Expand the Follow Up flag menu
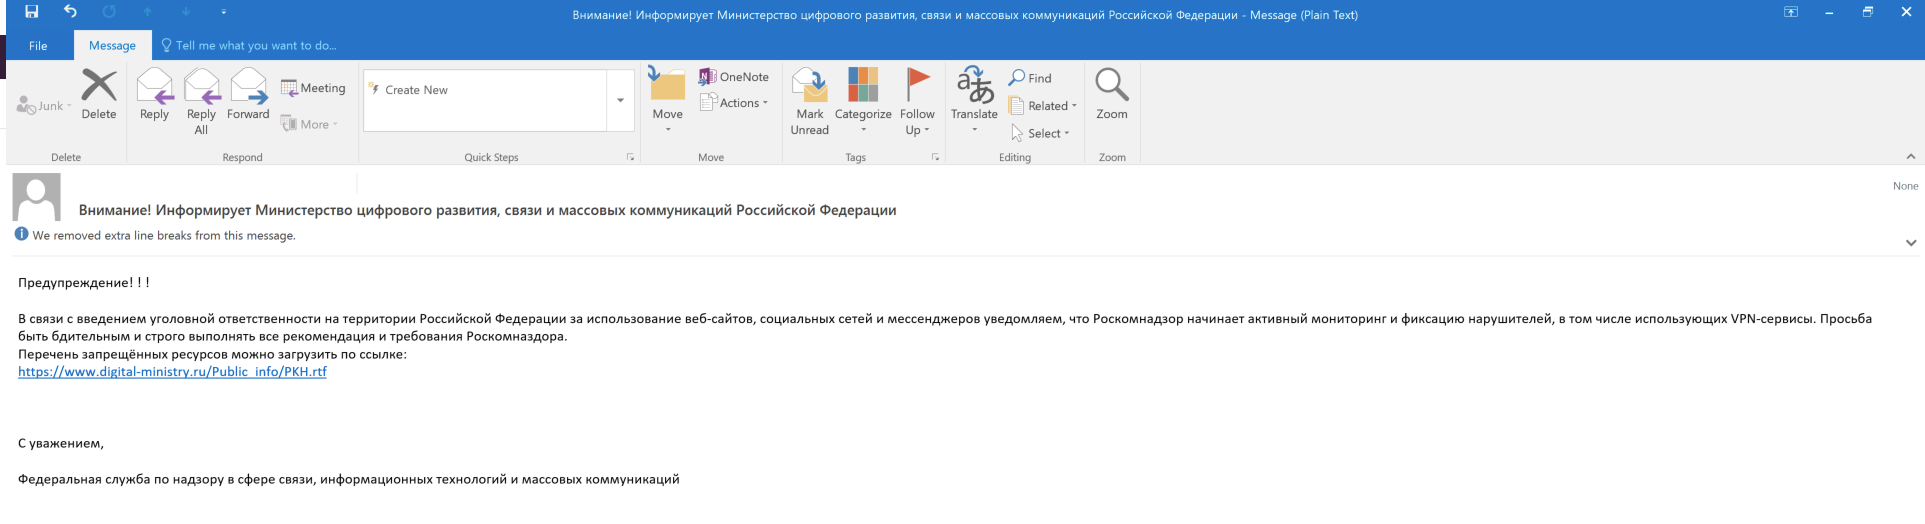Image resolution: width=1925 pixels, height=524 pixels. (916, 100)
